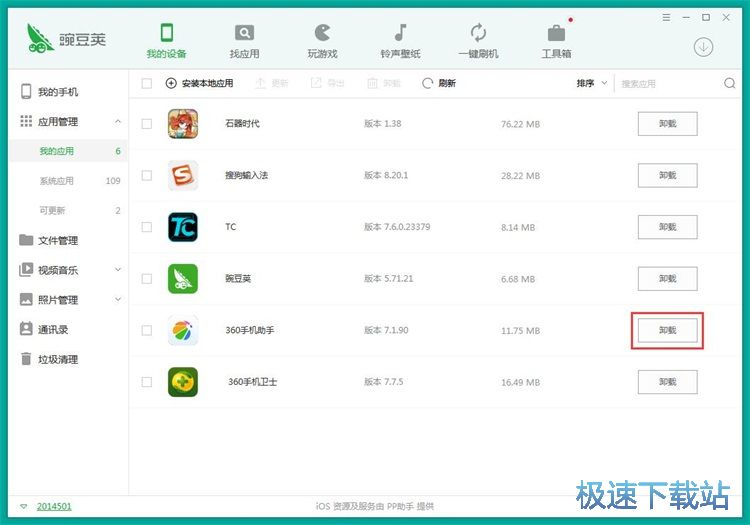The image size is (750, 525).
Task: Click the 版本 7.6.0.23379 text
Action: (x=397, y=227)
